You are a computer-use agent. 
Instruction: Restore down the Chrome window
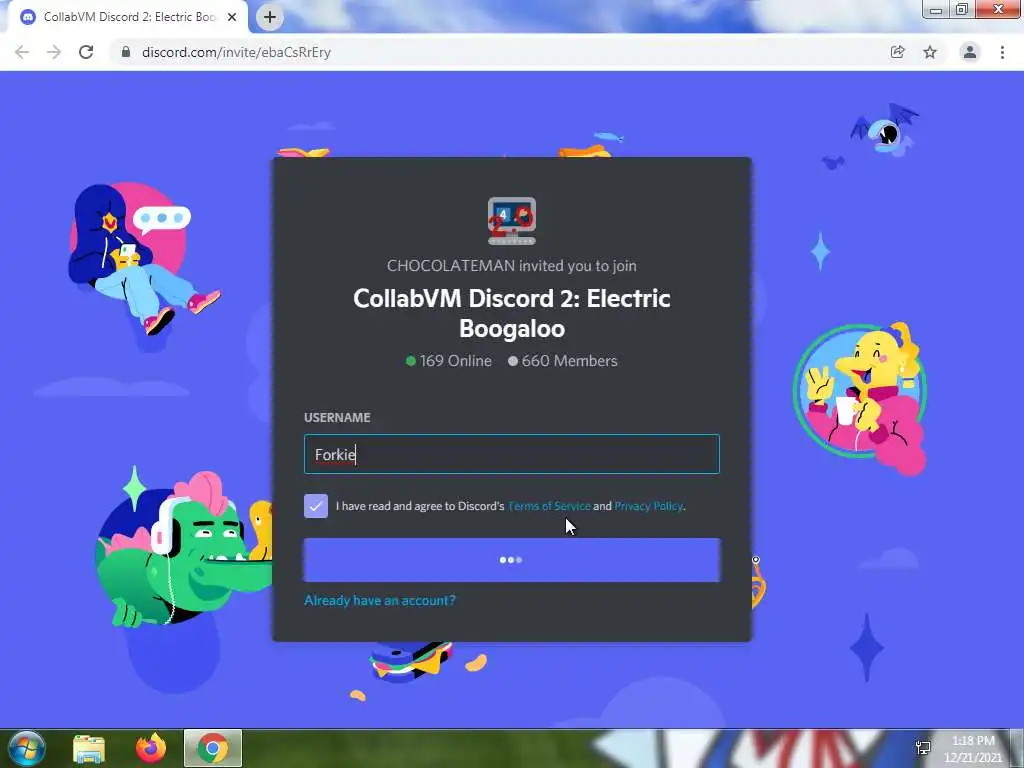pos(962,9)
